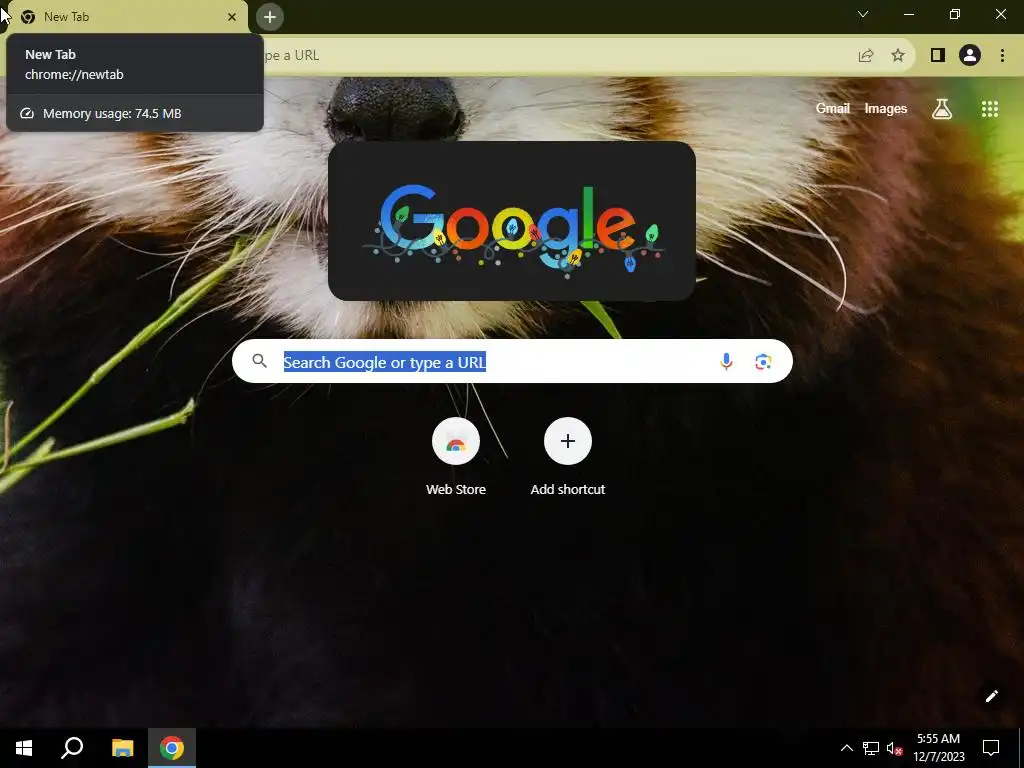Start voice search with the microphone
Image resolution: width=1024 pixels, height=768 pixels.
click(x=726, y=361)
